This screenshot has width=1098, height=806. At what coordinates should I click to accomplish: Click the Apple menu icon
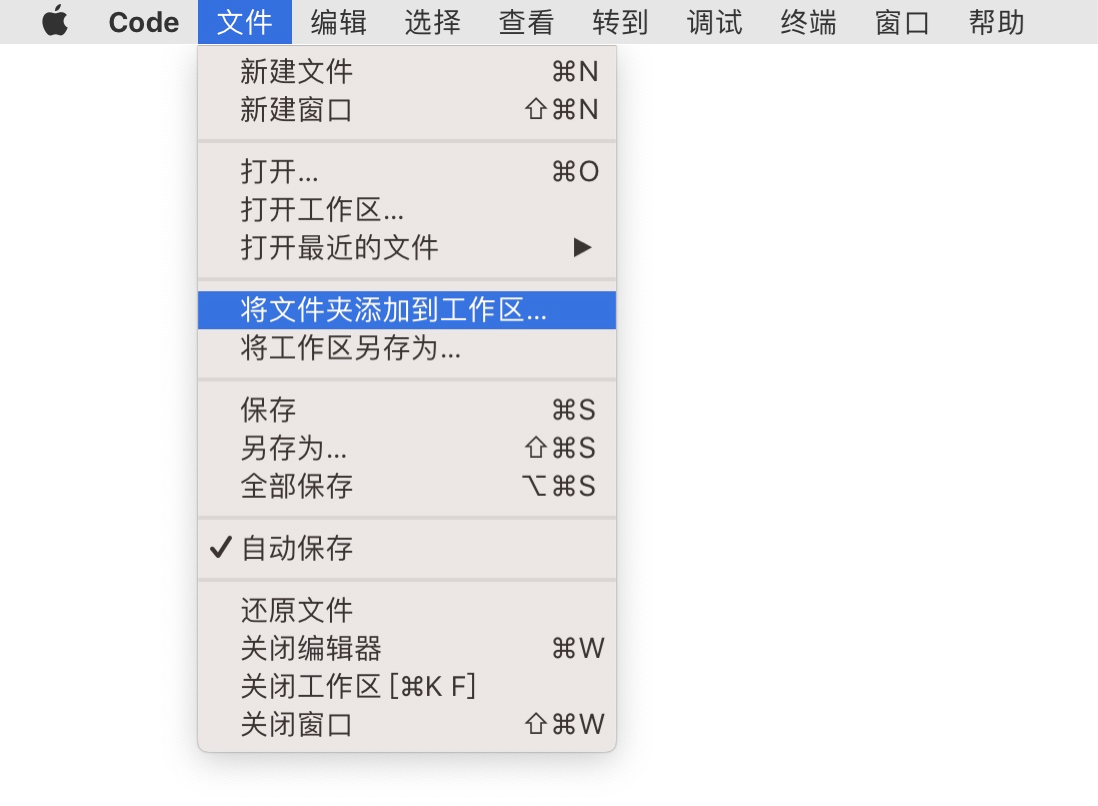pos(55,22)
